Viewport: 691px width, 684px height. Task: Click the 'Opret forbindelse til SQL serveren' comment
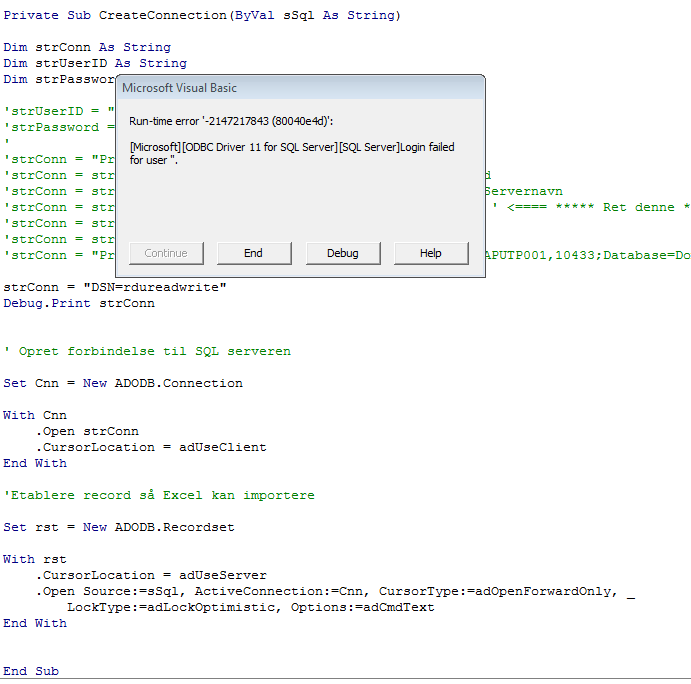click(147, 351)
